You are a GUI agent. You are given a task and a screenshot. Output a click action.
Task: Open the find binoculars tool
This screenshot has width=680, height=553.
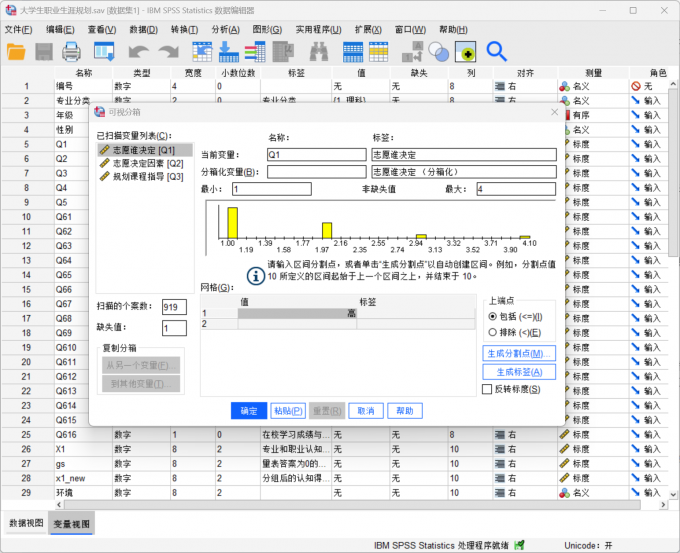[x=319, y=52]
